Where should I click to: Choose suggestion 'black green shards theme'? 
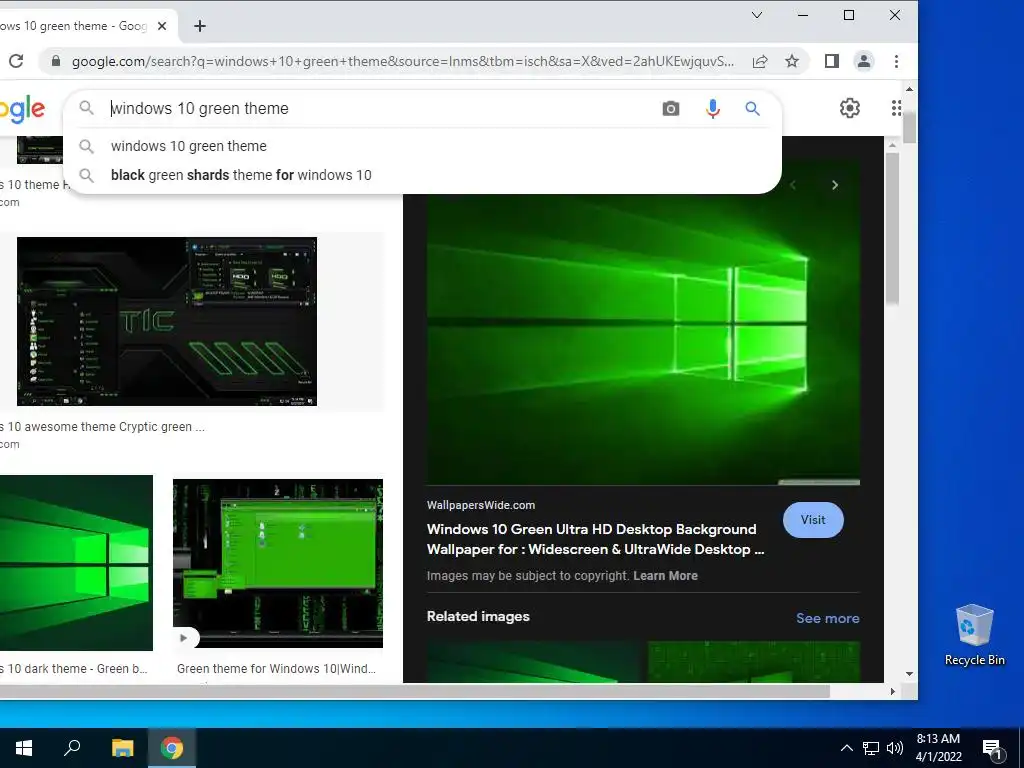point(423,175)
